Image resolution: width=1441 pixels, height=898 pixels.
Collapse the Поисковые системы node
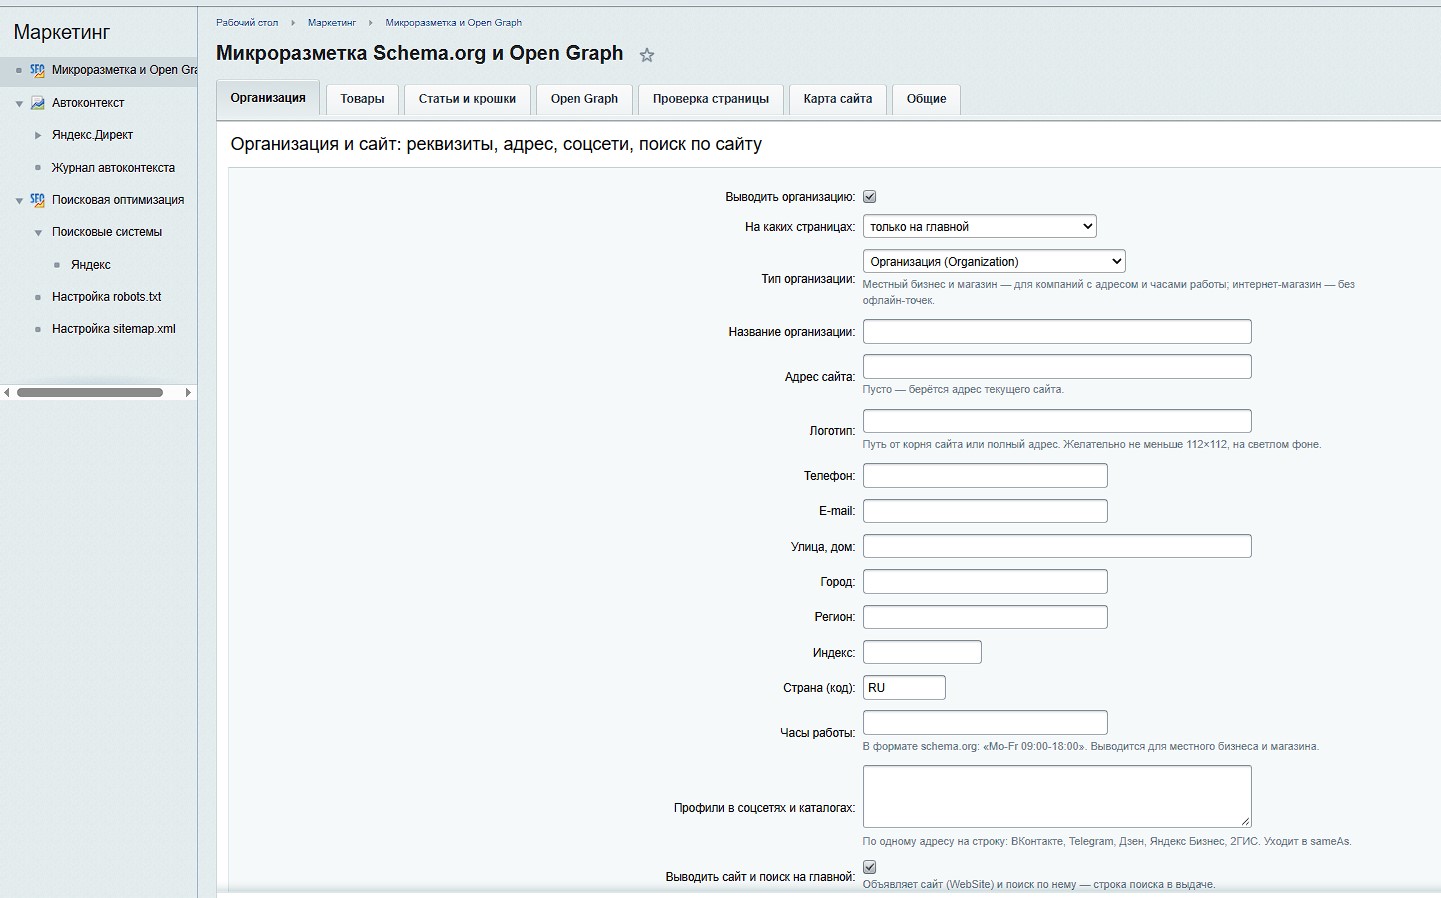tap(38, 233)
